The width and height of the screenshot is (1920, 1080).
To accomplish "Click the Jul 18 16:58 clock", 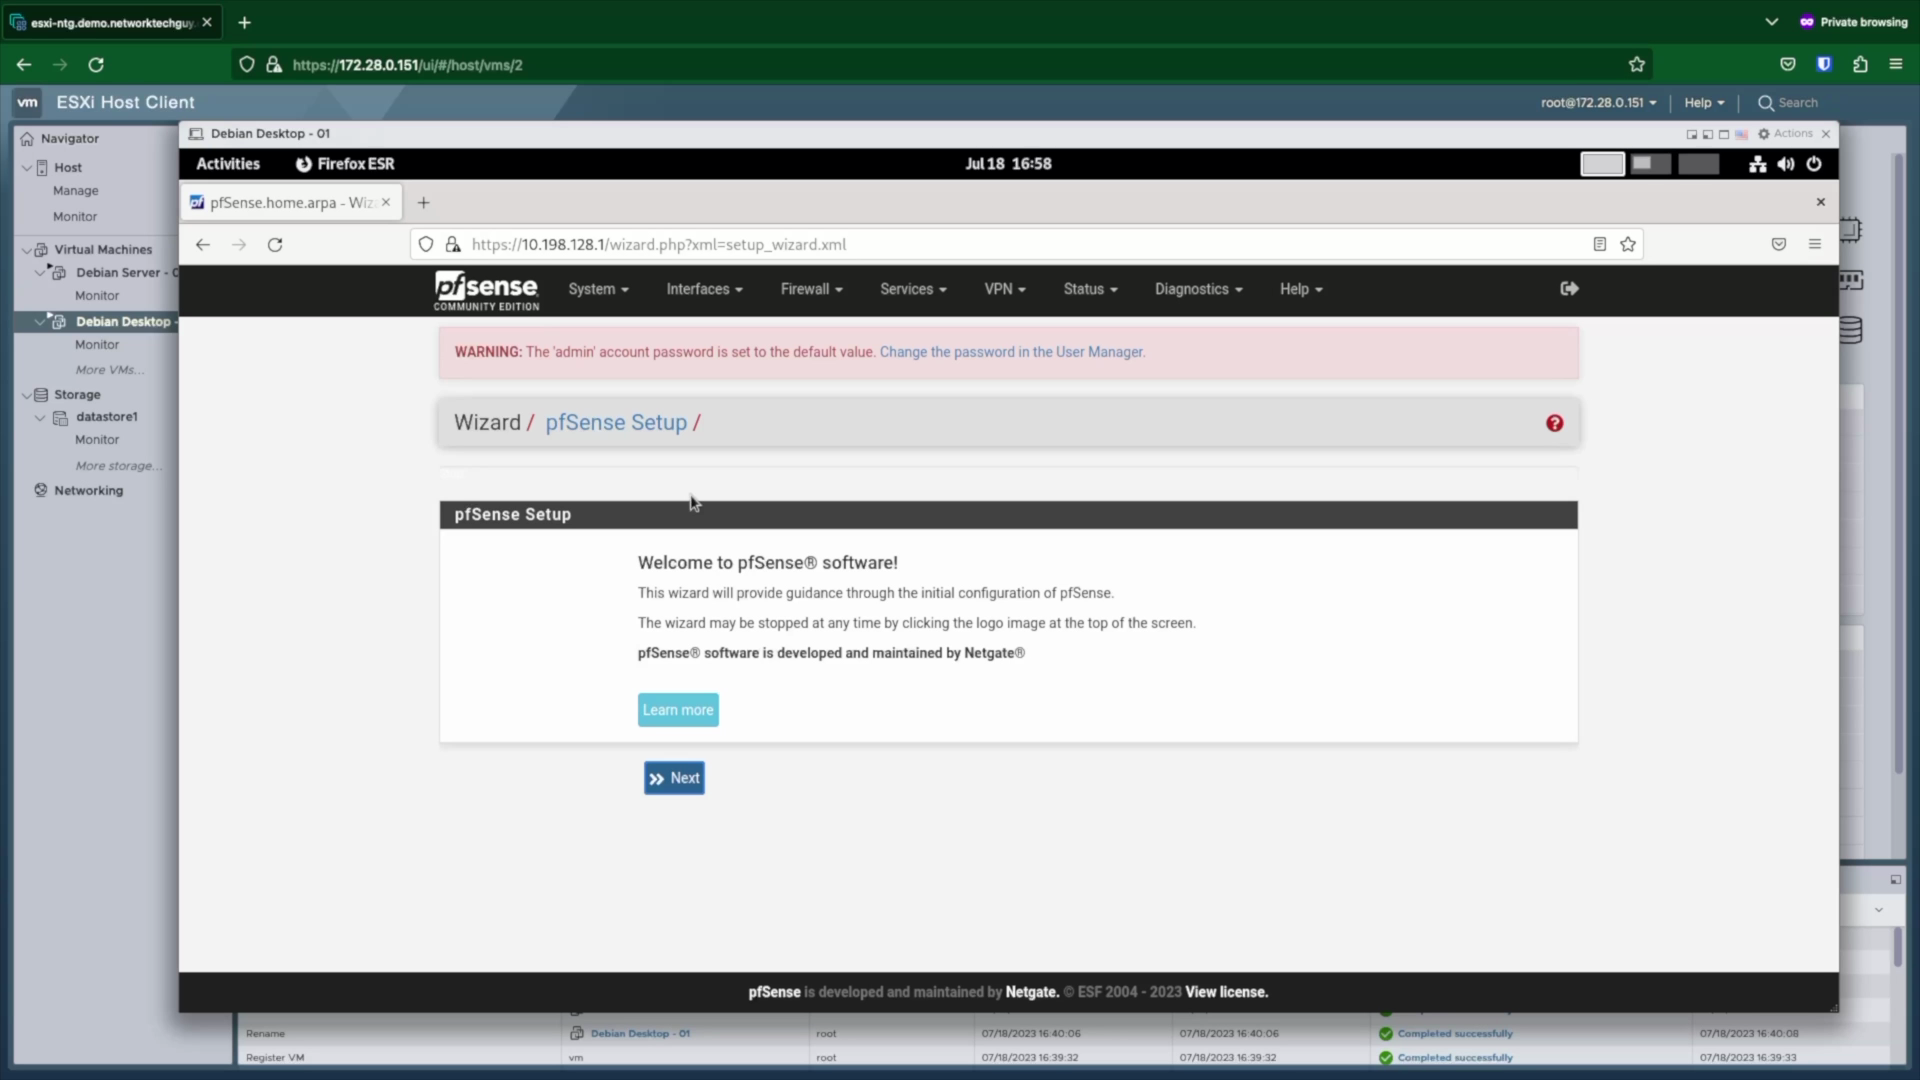I will click(1008, 164).
